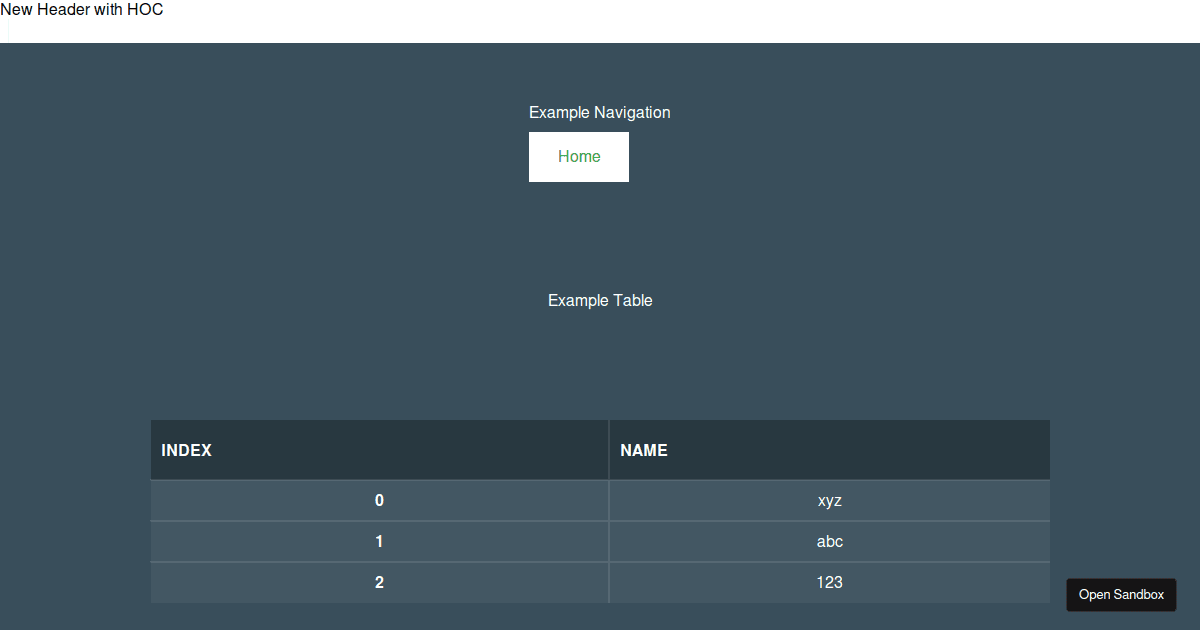Select Home from the navigation menu
1200x630 pixels.
(578, 156)
